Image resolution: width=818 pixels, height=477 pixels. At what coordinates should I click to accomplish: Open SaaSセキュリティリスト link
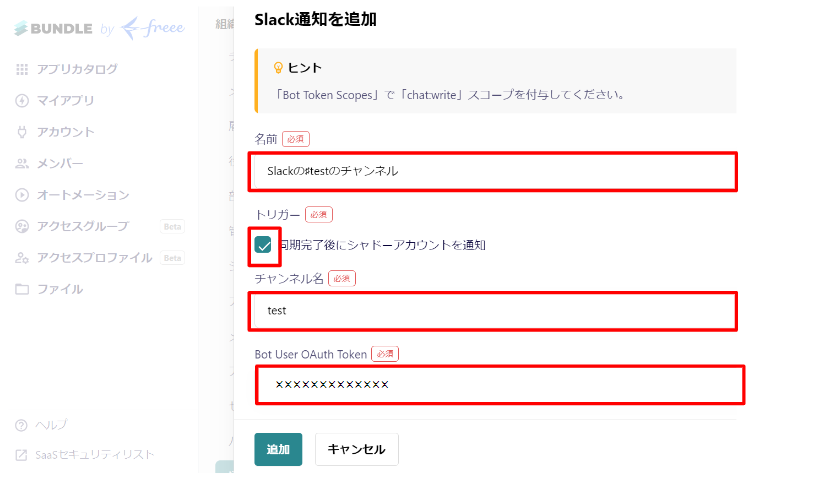94,455
